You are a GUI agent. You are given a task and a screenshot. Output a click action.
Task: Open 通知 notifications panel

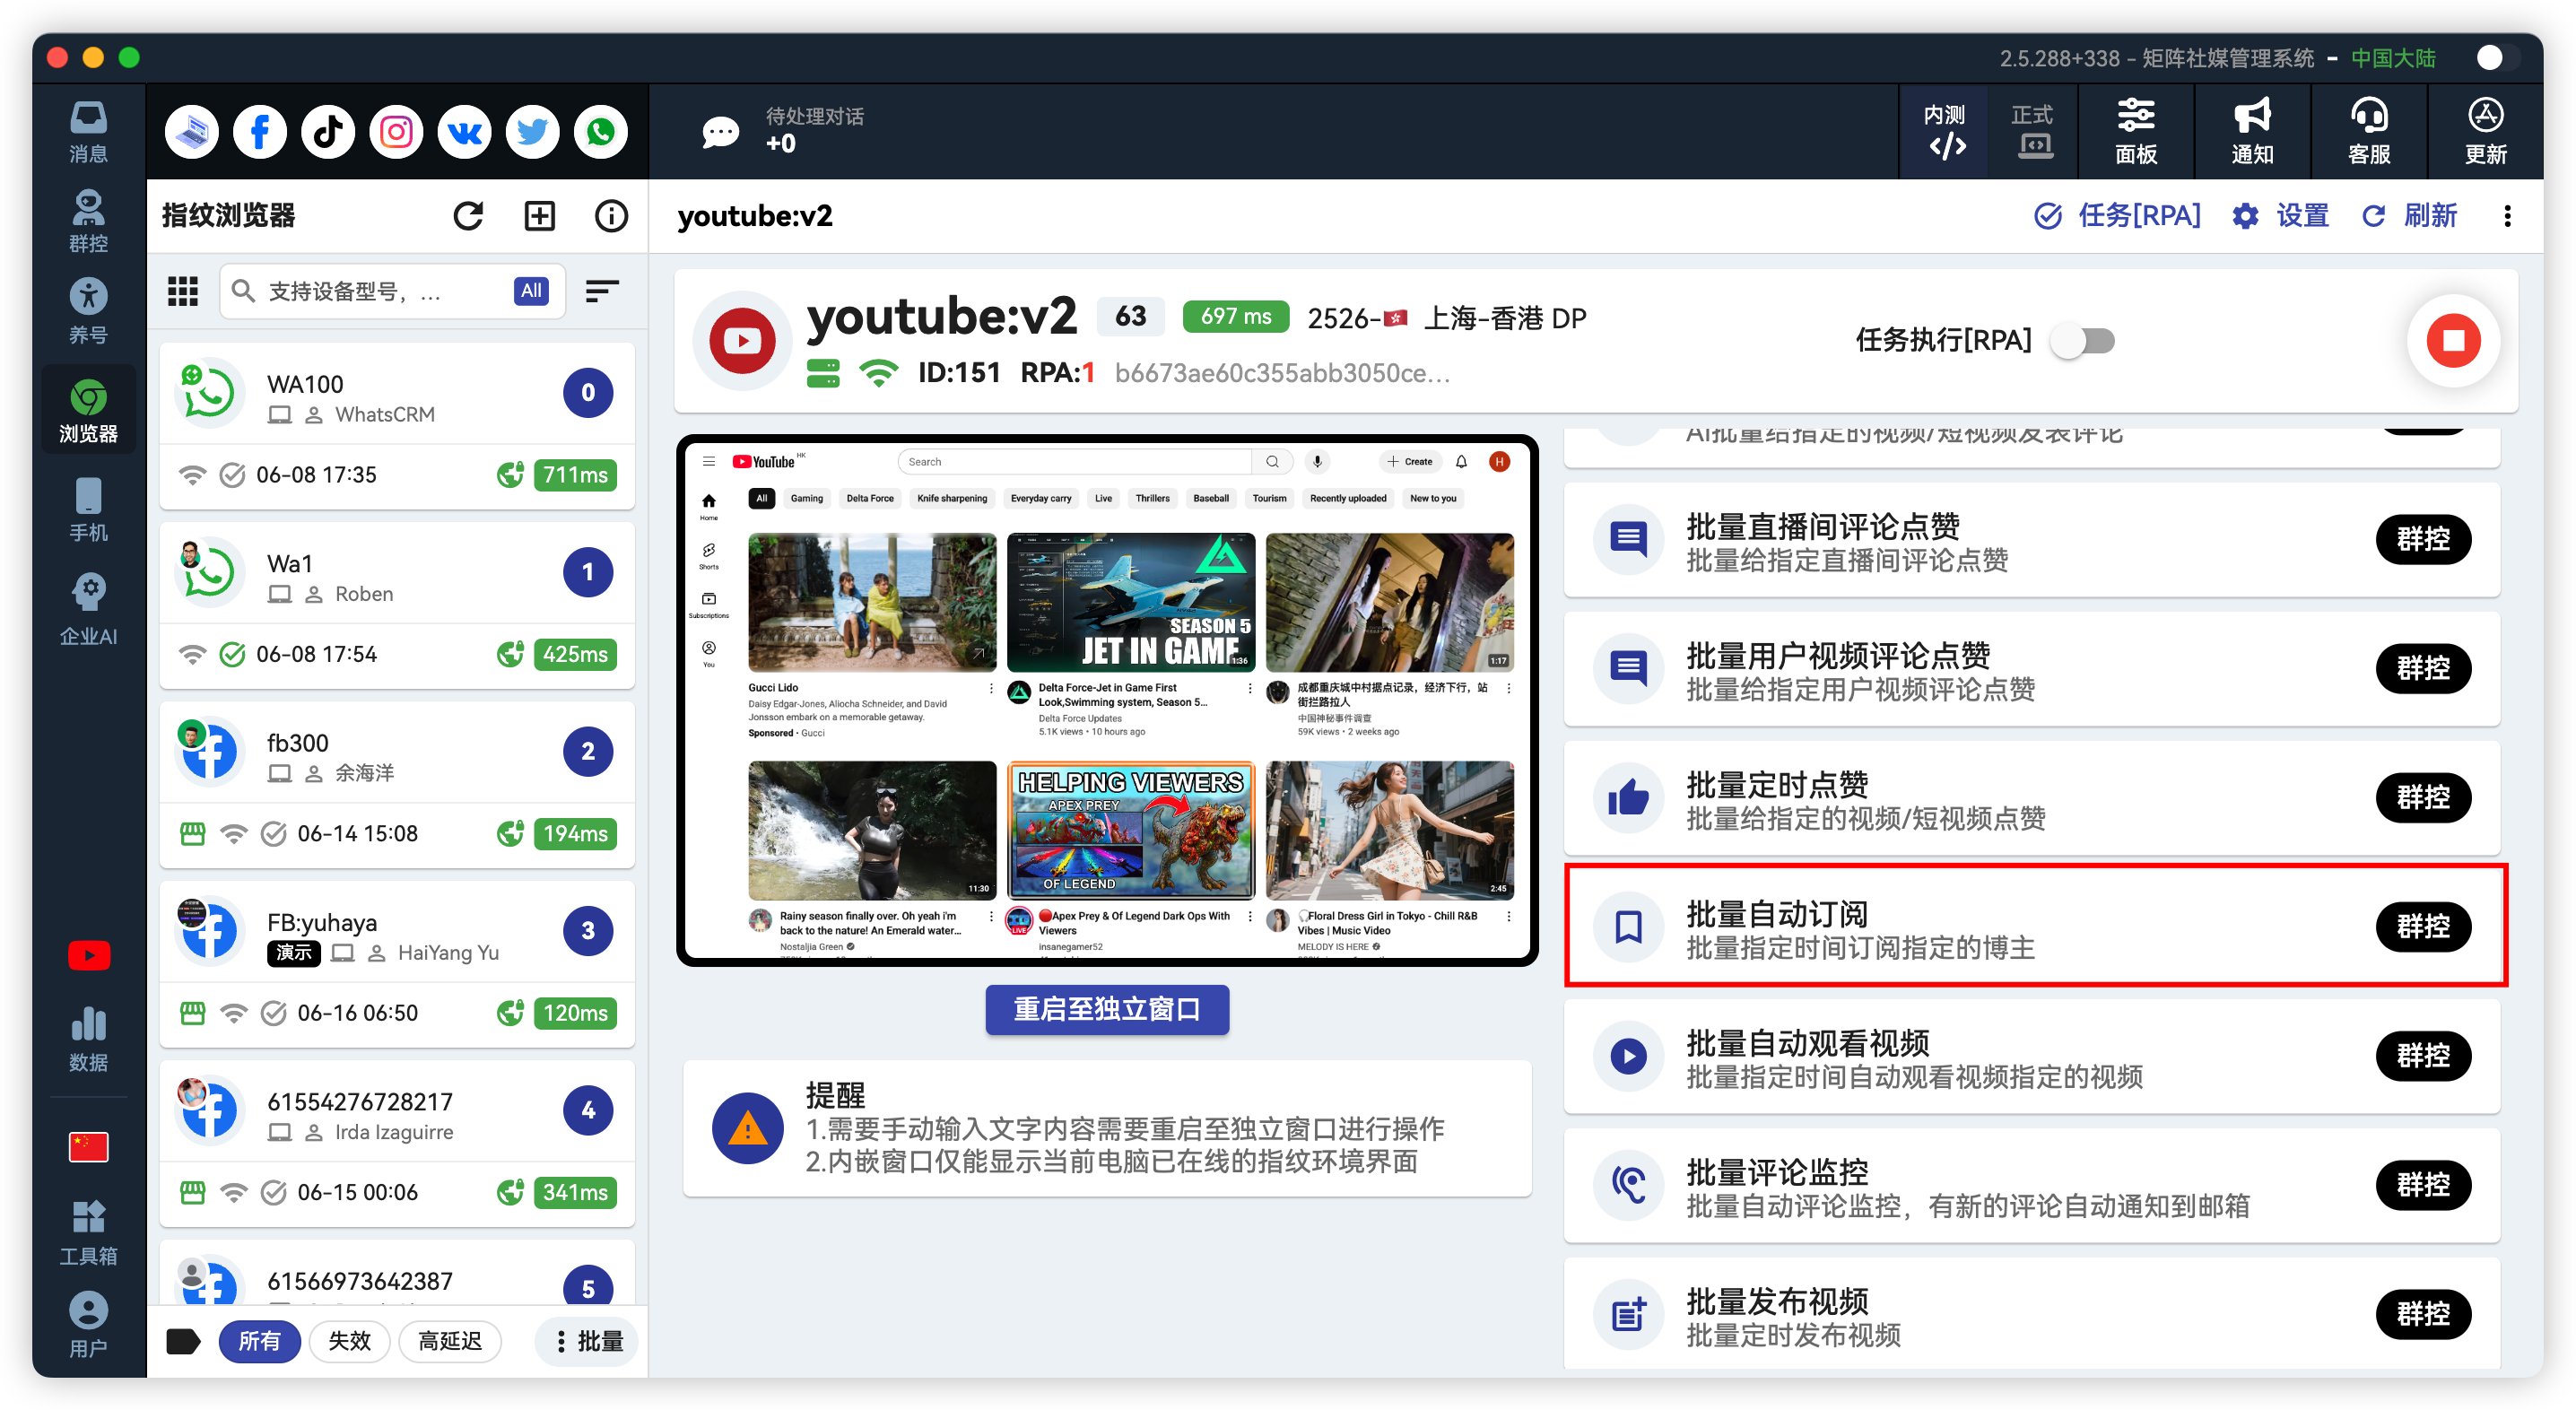click(2251, 131)
